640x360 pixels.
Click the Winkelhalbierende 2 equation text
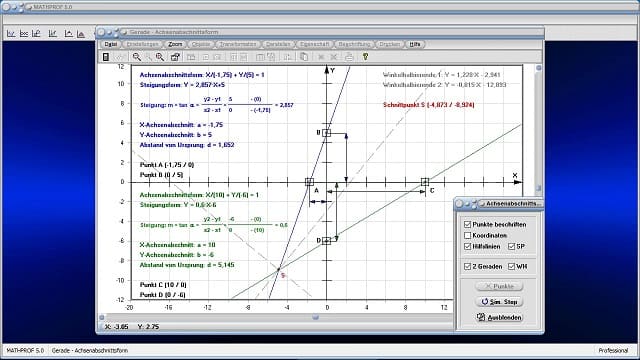[444, 85]
